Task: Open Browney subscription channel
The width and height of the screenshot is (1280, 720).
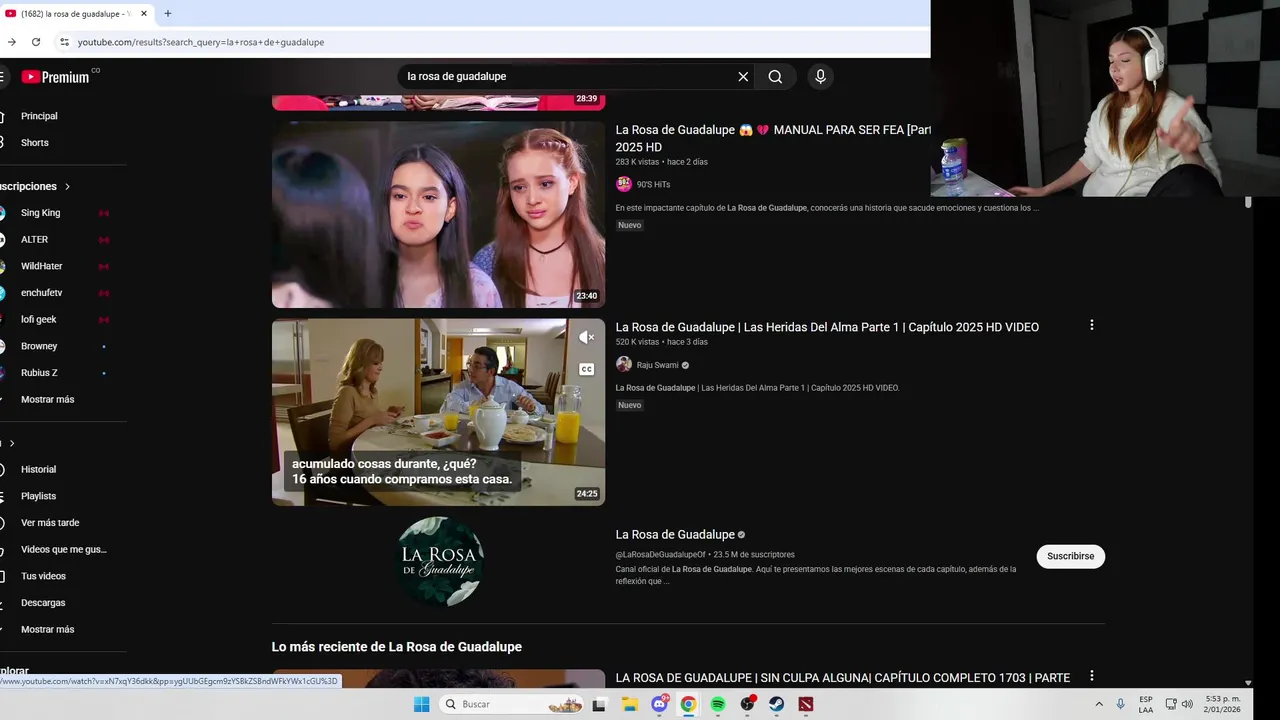Action: [x=39, y=346]
